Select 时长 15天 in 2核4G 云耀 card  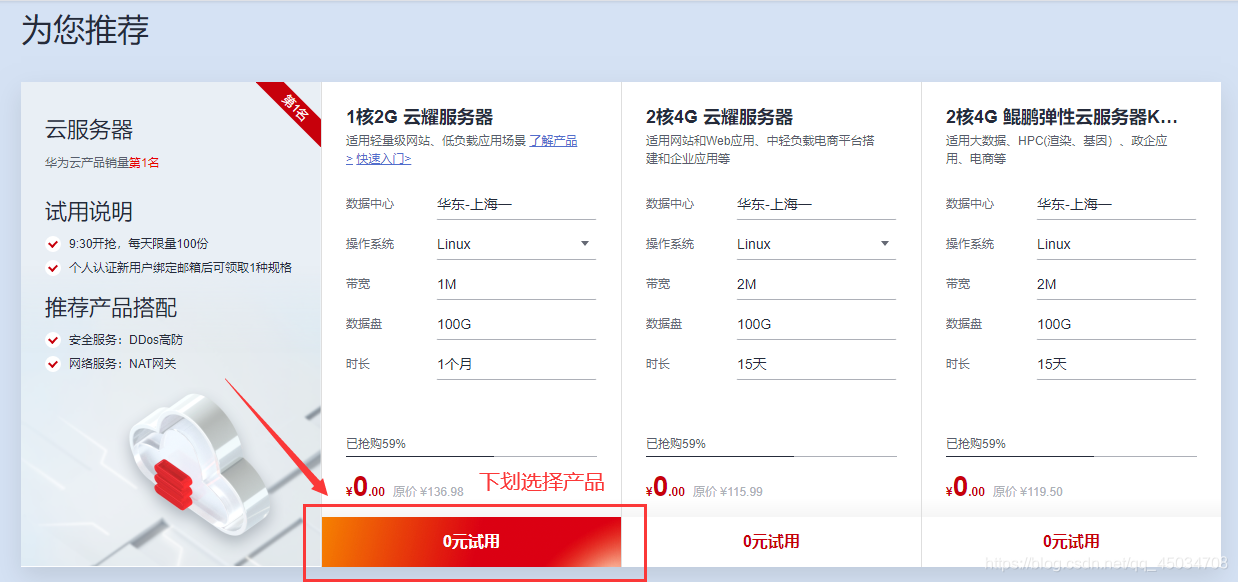(816, 364)
